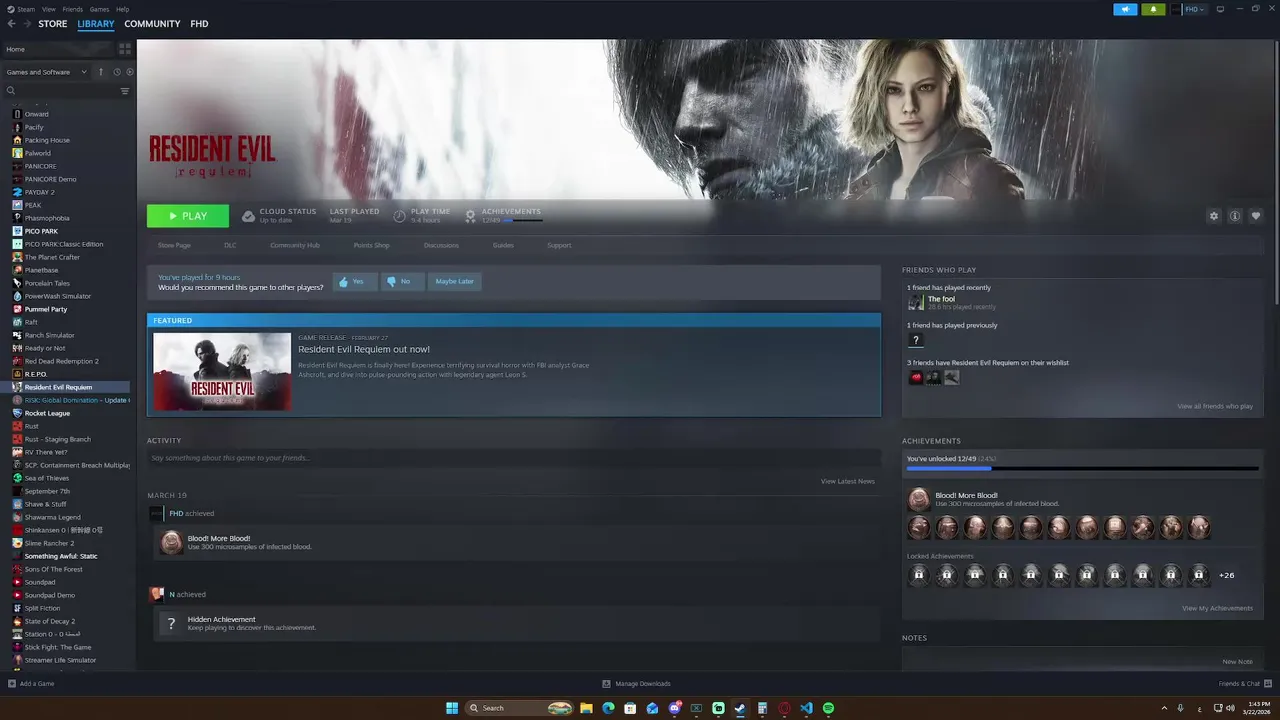This screenshot has width=1280, height=720.
Task: Click View My Achievements link
Action: tap(1217, 608)
